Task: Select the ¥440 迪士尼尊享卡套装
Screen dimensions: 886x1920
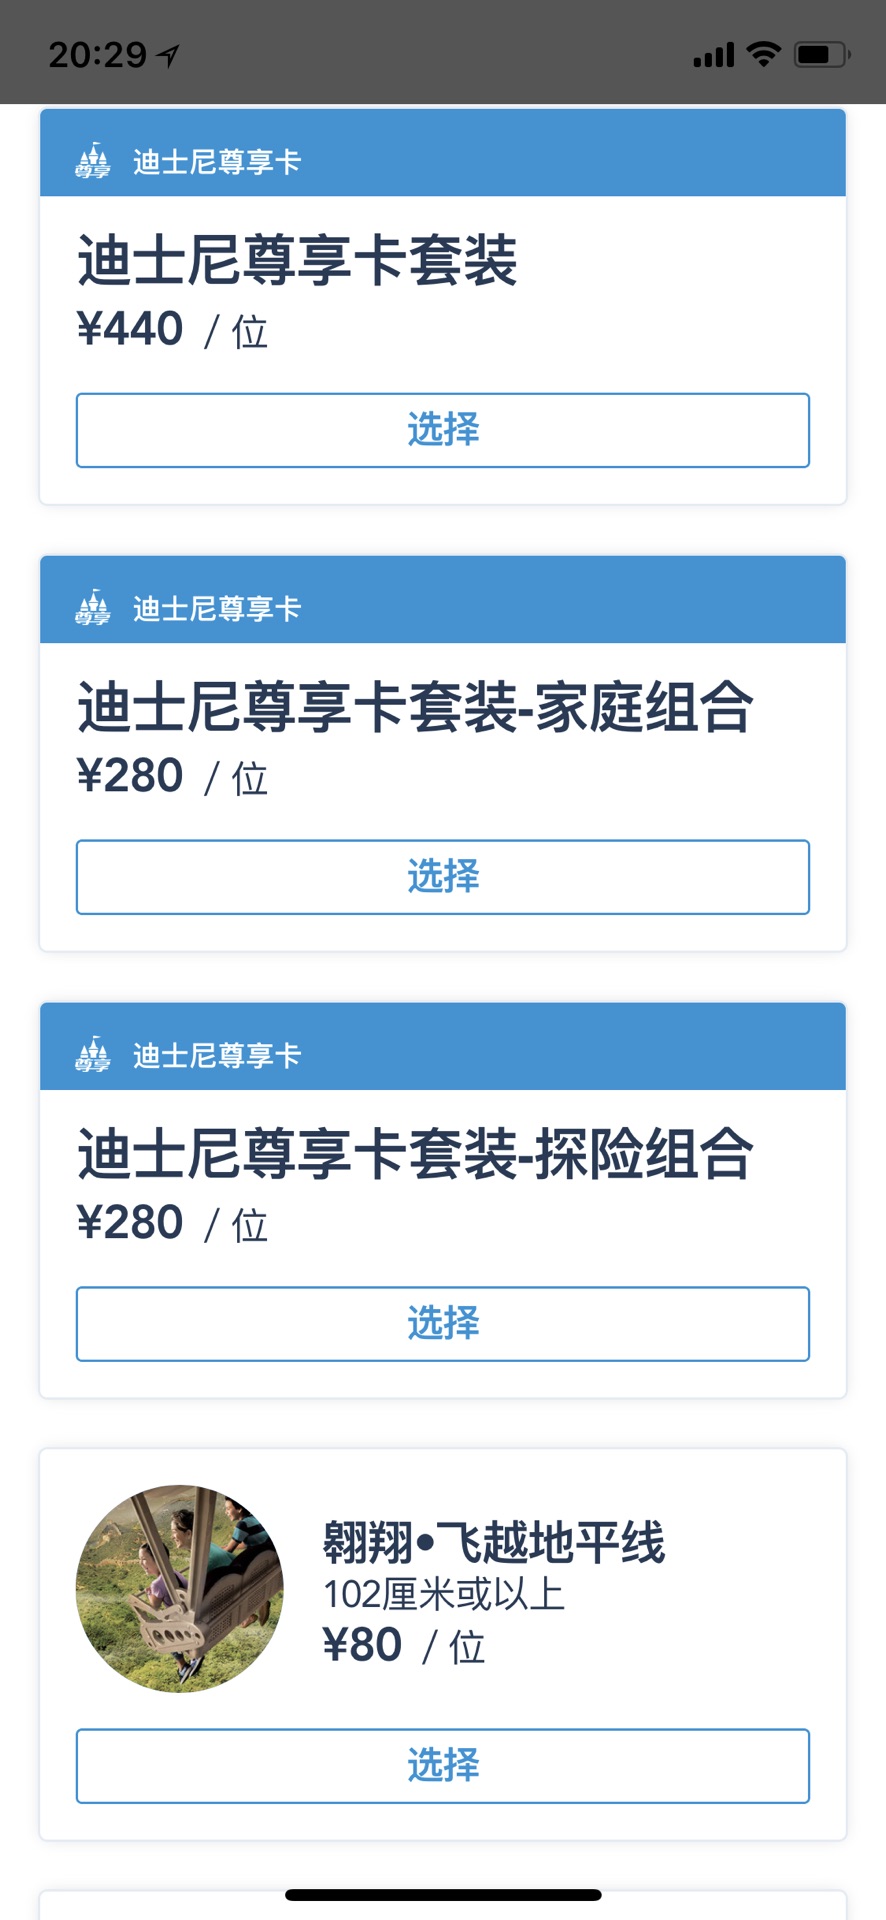Action: tap(443, 430)
